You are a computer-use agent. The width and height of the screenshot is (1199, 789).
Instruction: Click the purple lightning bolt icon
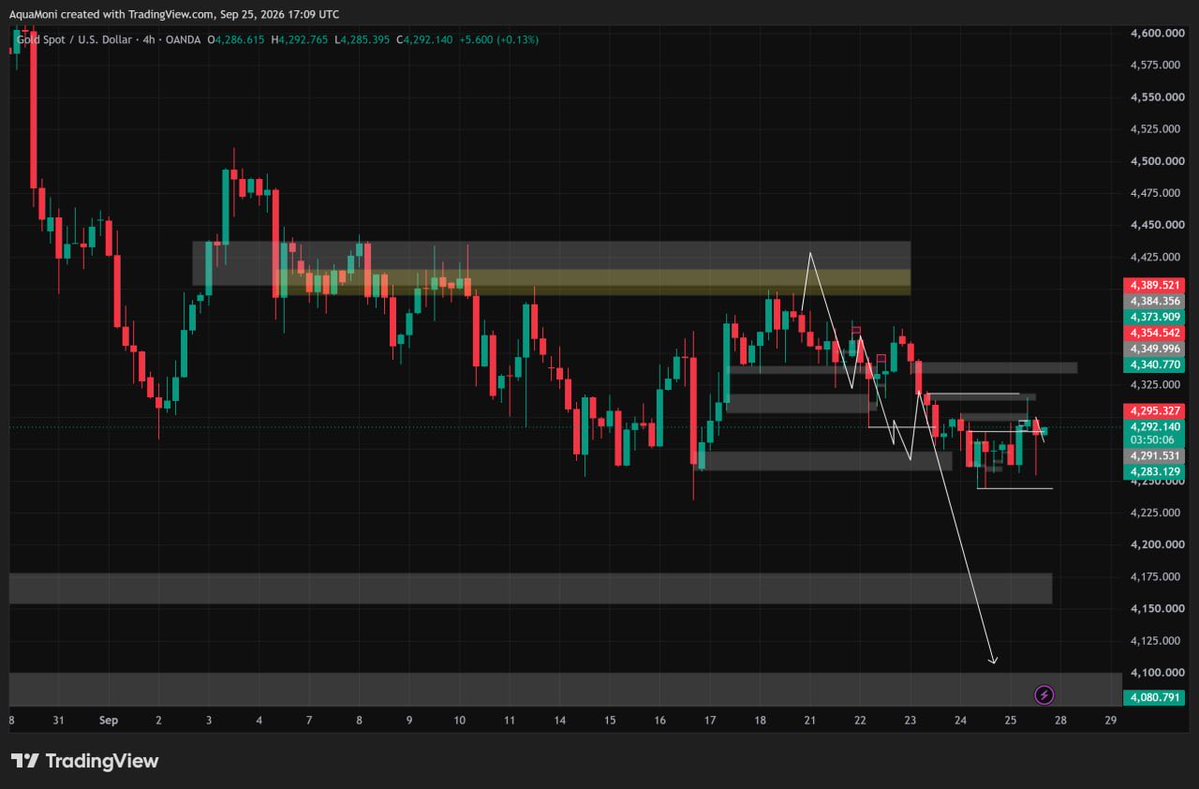tap(1044, 695)
